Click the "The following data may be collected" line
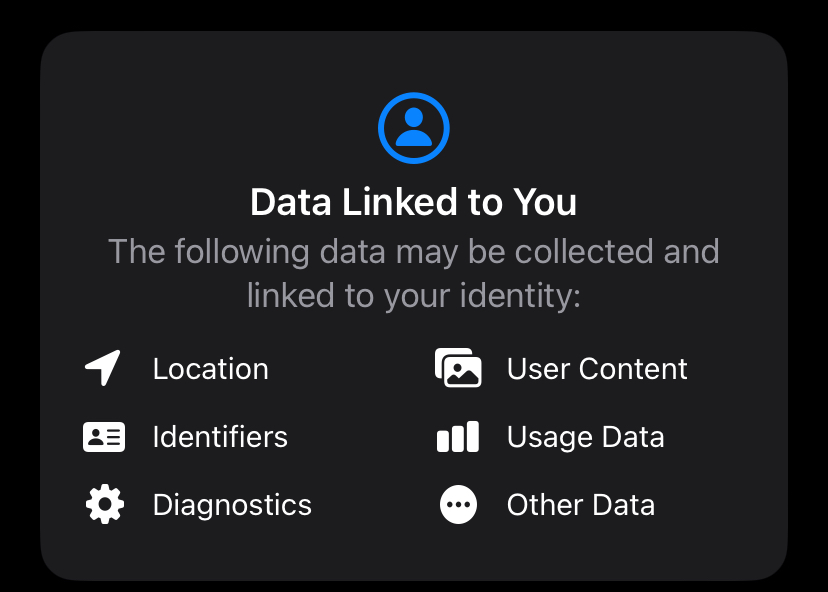828x592 pixels. 414,251
